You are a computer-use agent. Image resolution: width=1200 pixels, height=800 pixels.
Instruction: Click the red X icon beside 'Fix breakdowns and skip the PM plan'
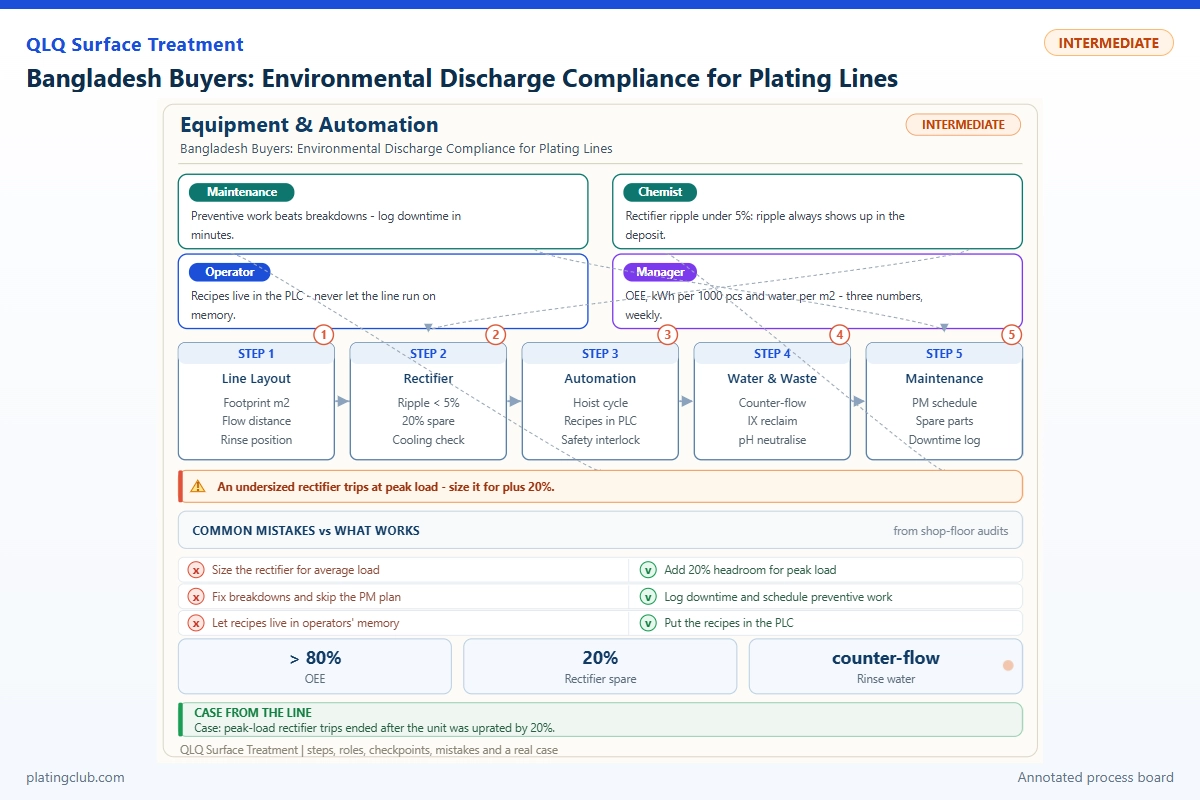(x=196, y=596)
